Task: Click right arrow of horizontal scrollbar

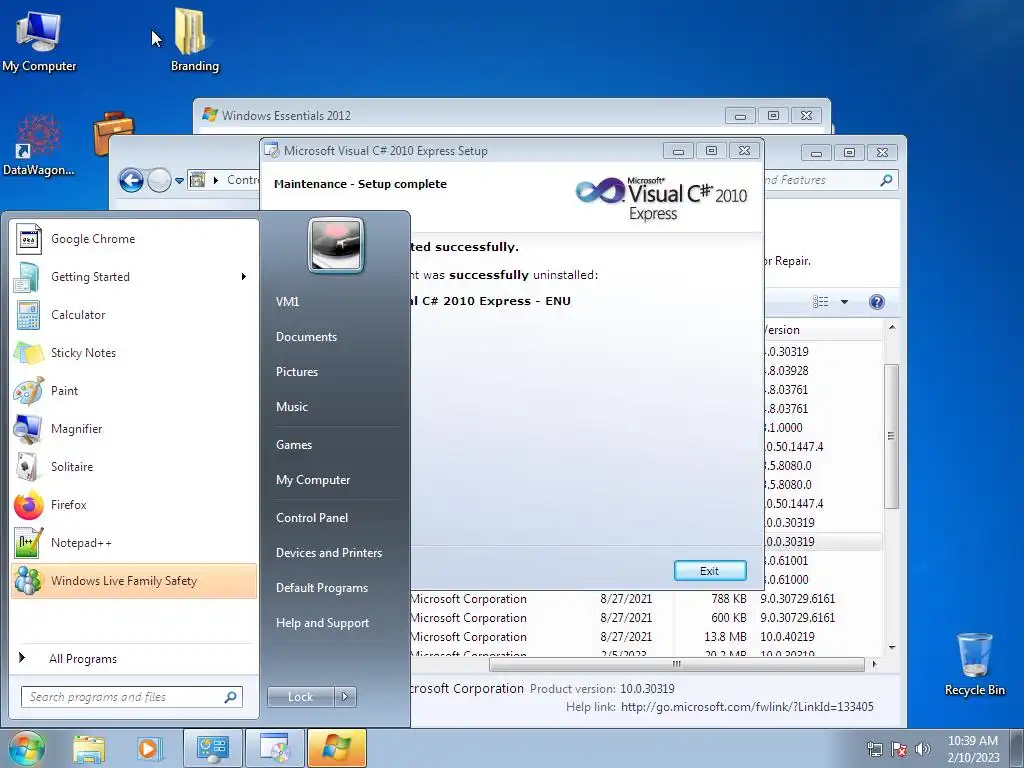Action: pos(874,664)
